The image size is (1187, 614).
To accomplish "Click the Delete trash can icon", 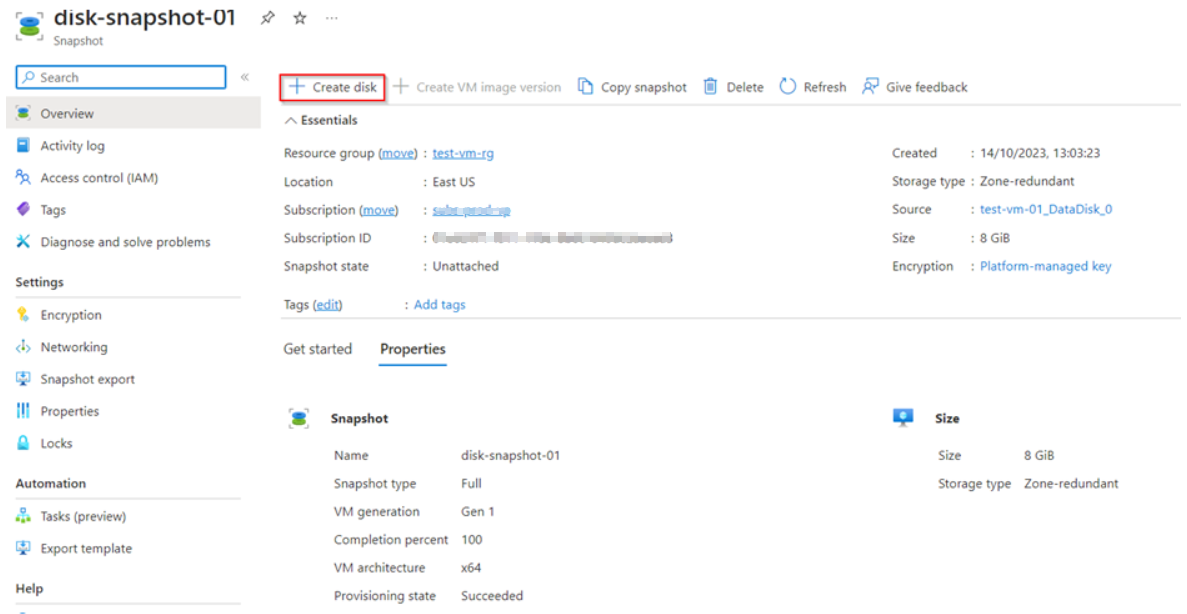I will click(x=710, y=87).
